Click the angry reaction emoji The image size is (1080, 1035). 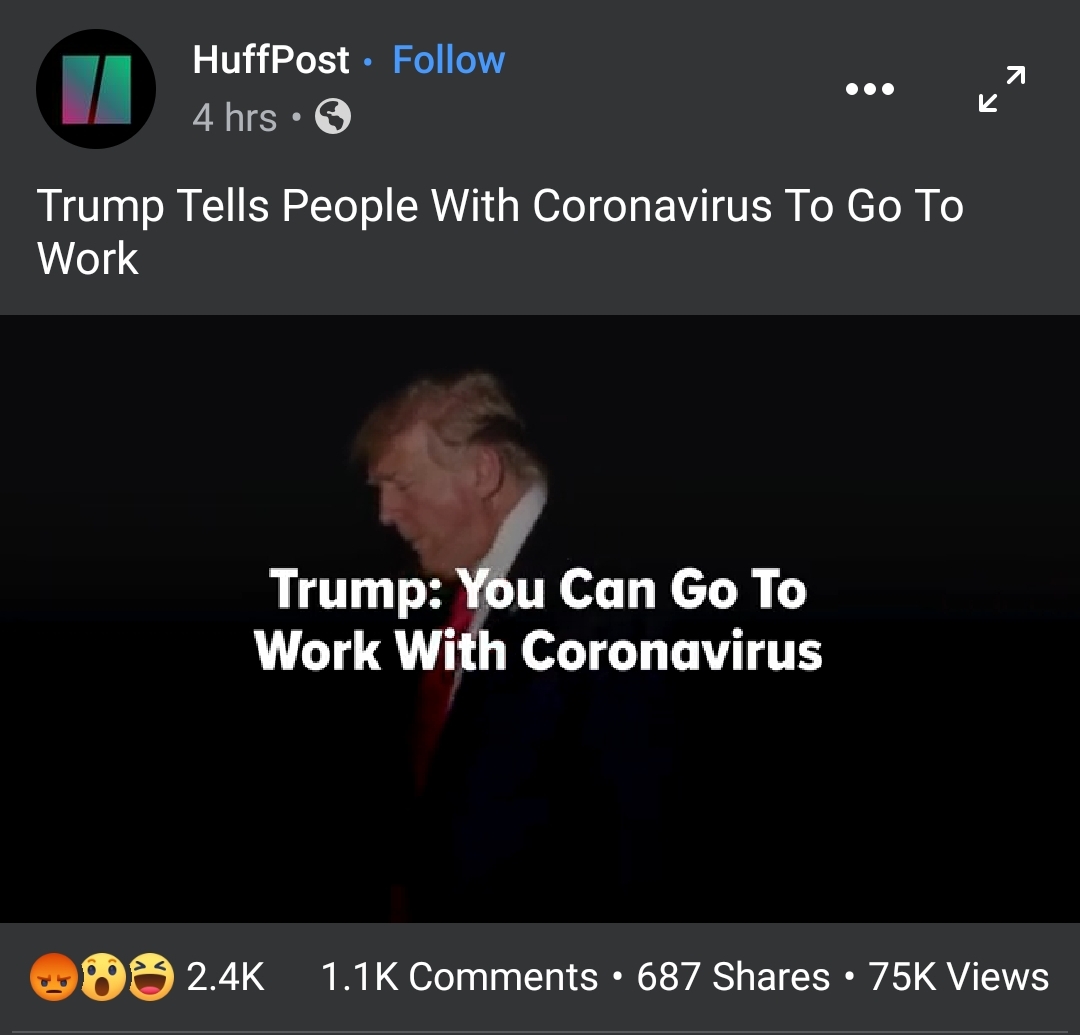53,976
